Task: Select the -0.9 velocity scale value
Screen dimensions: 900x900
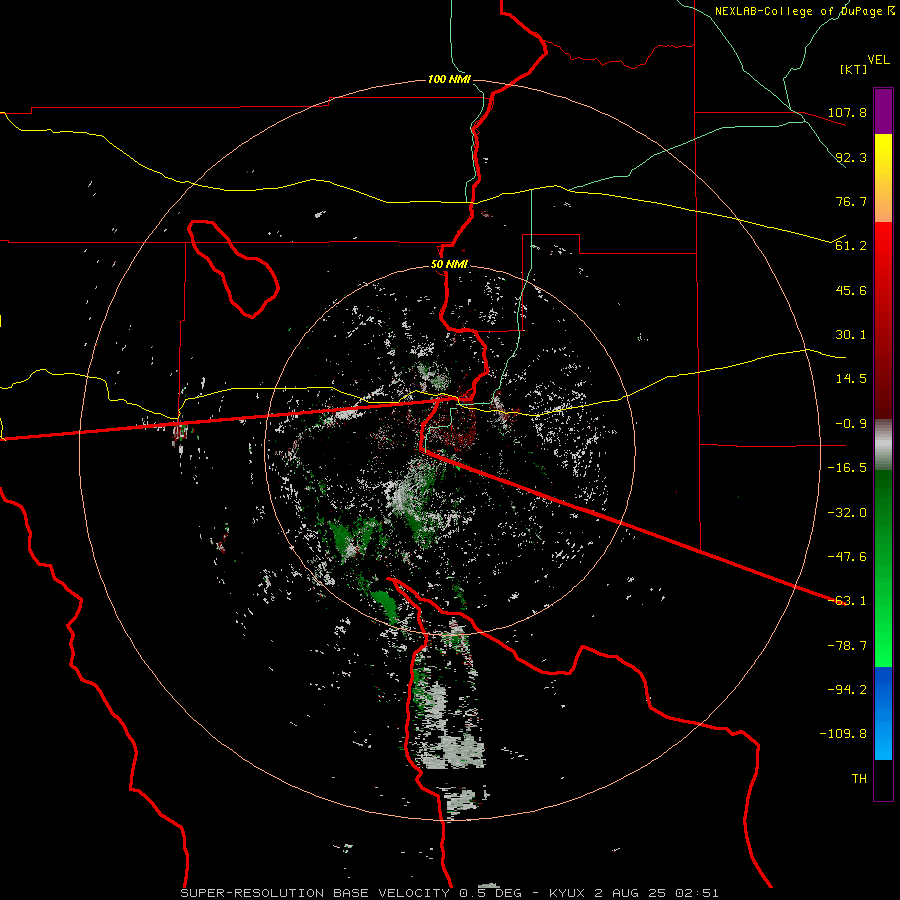Action: [851, 424]
